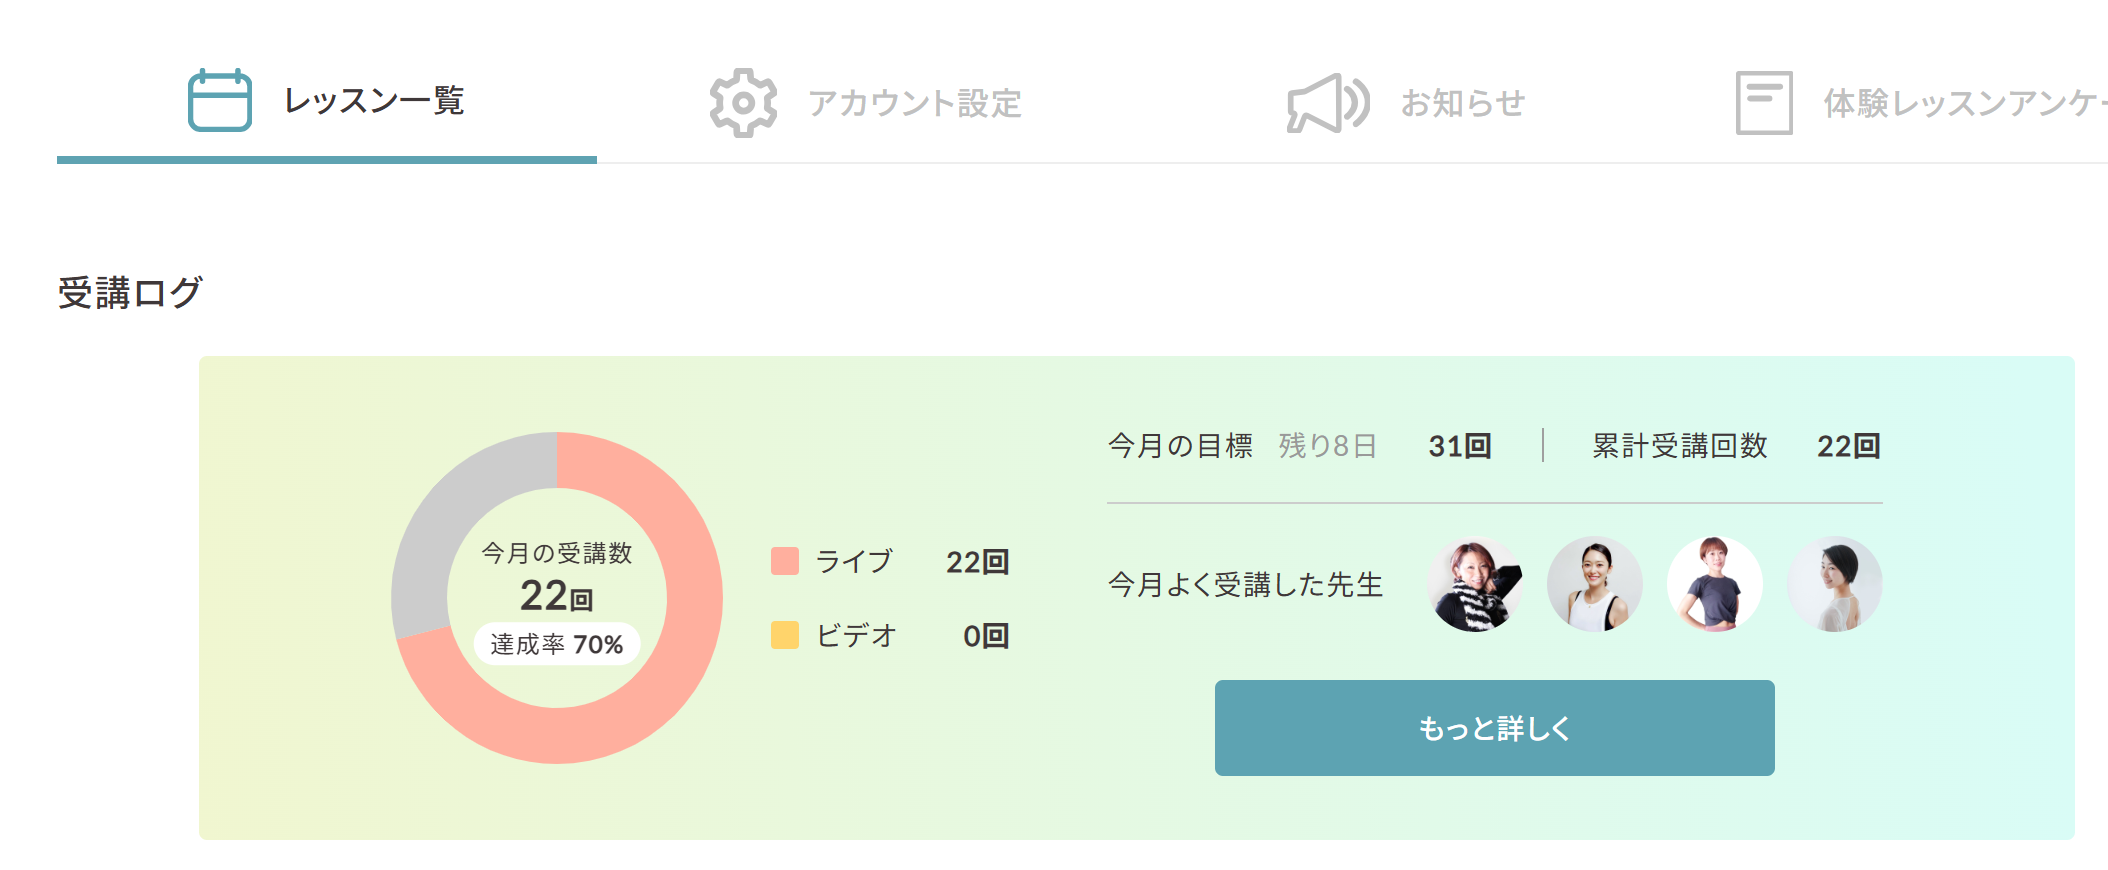Click the 累計受講回数 22回 value
This screenshot has height=870, width=2108.
1848,446
